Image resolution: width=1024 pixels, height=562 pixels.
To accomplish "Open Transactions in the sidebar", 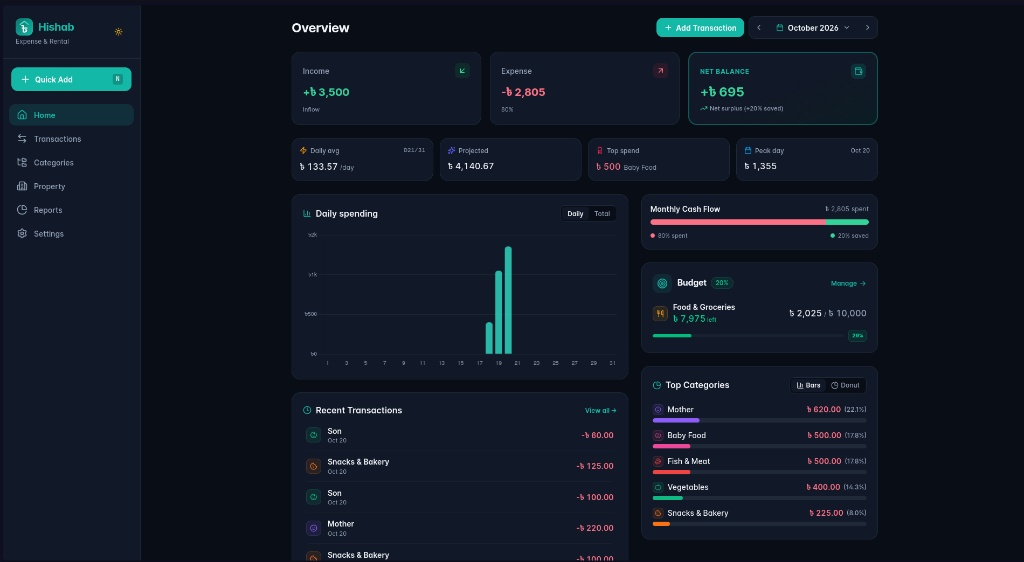I will [71, 138].
